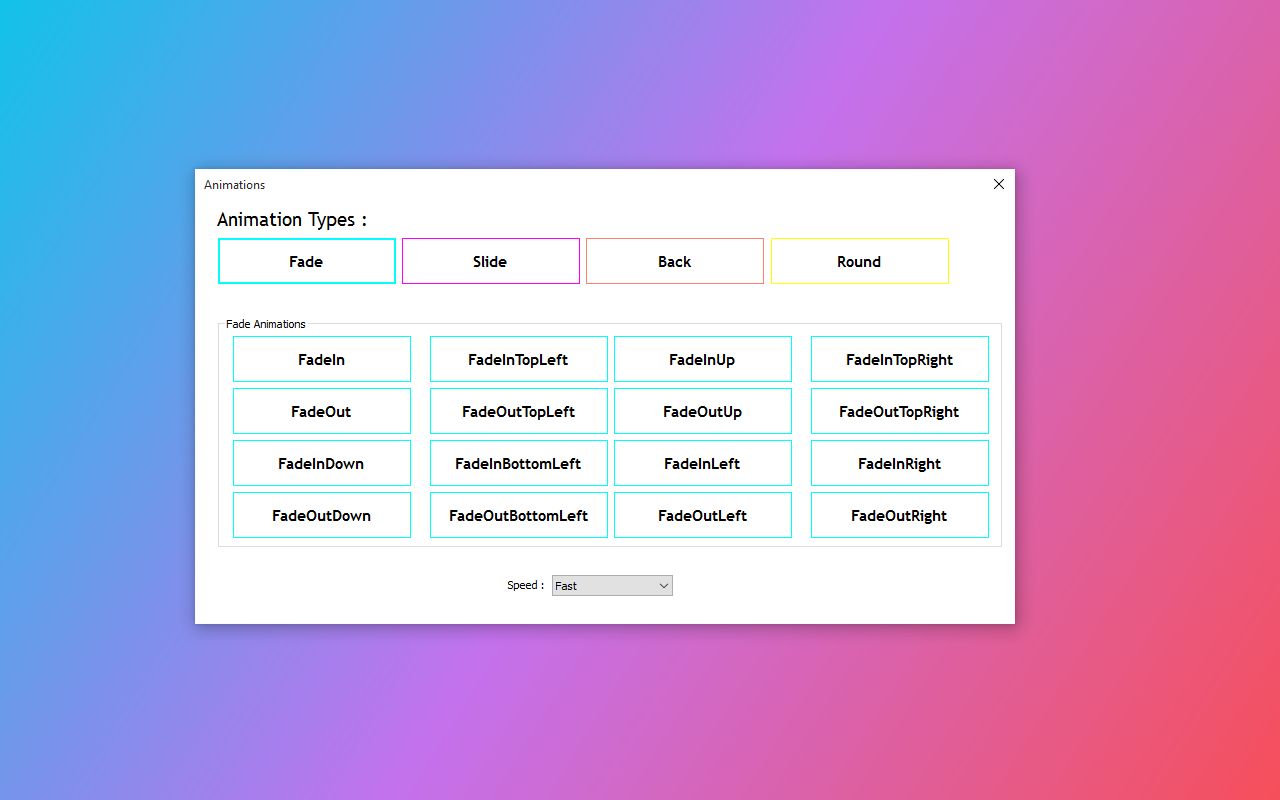Trigger the FadeInBottomLeft animation
The width and height of the screenshot is (1280, 800).
pos(519,463)
